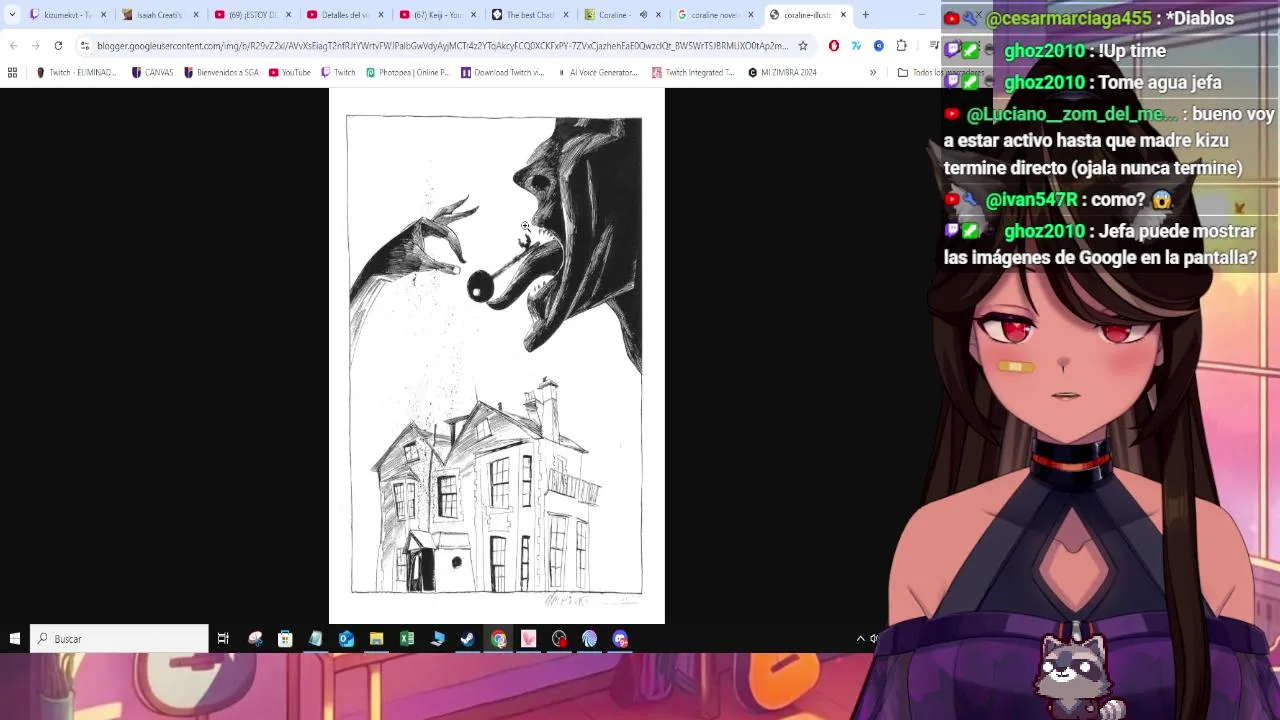Open the paint palette app on taskbar
Image resolution: width=1280 pixels, height=720 pixels.
click(255, 639)
